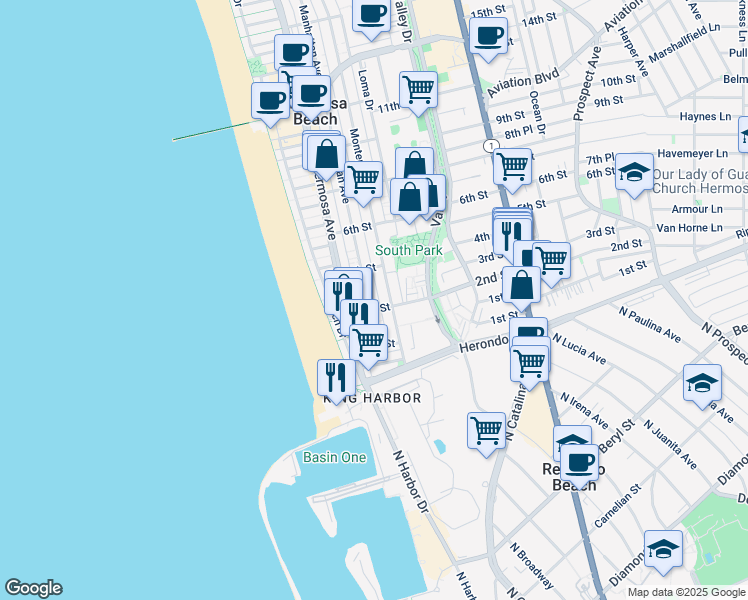Select the Map data ©2025 Google attribution
This screenshot has width=748, height=600.
point(686,593)
